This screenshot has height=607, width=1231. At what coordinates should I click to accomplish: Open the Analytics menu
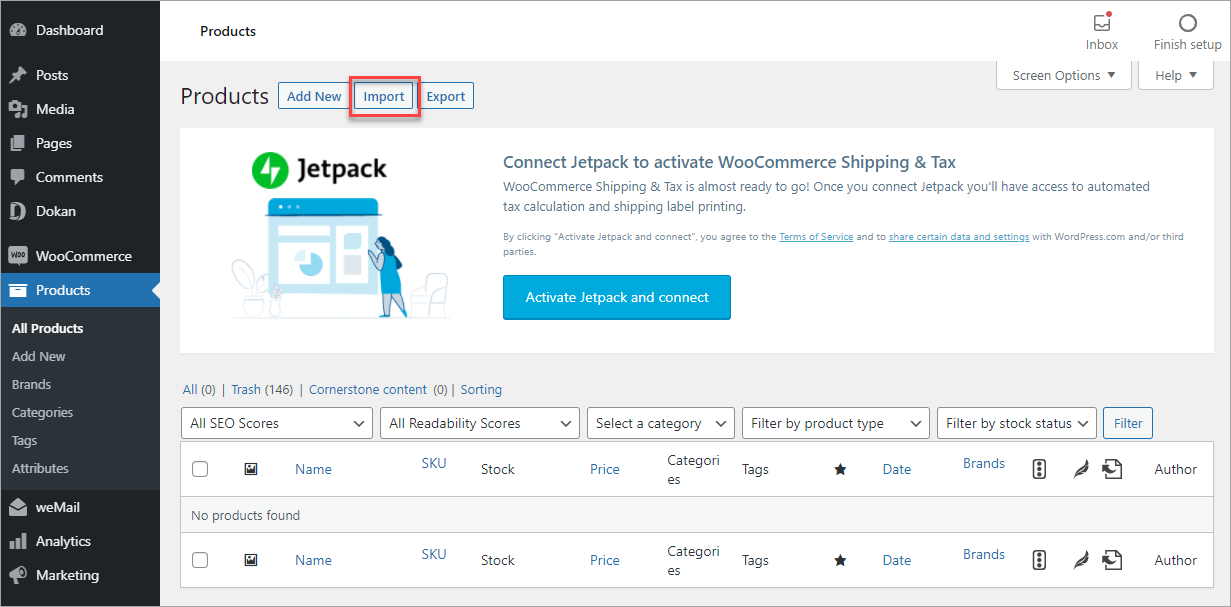point(80,541)
